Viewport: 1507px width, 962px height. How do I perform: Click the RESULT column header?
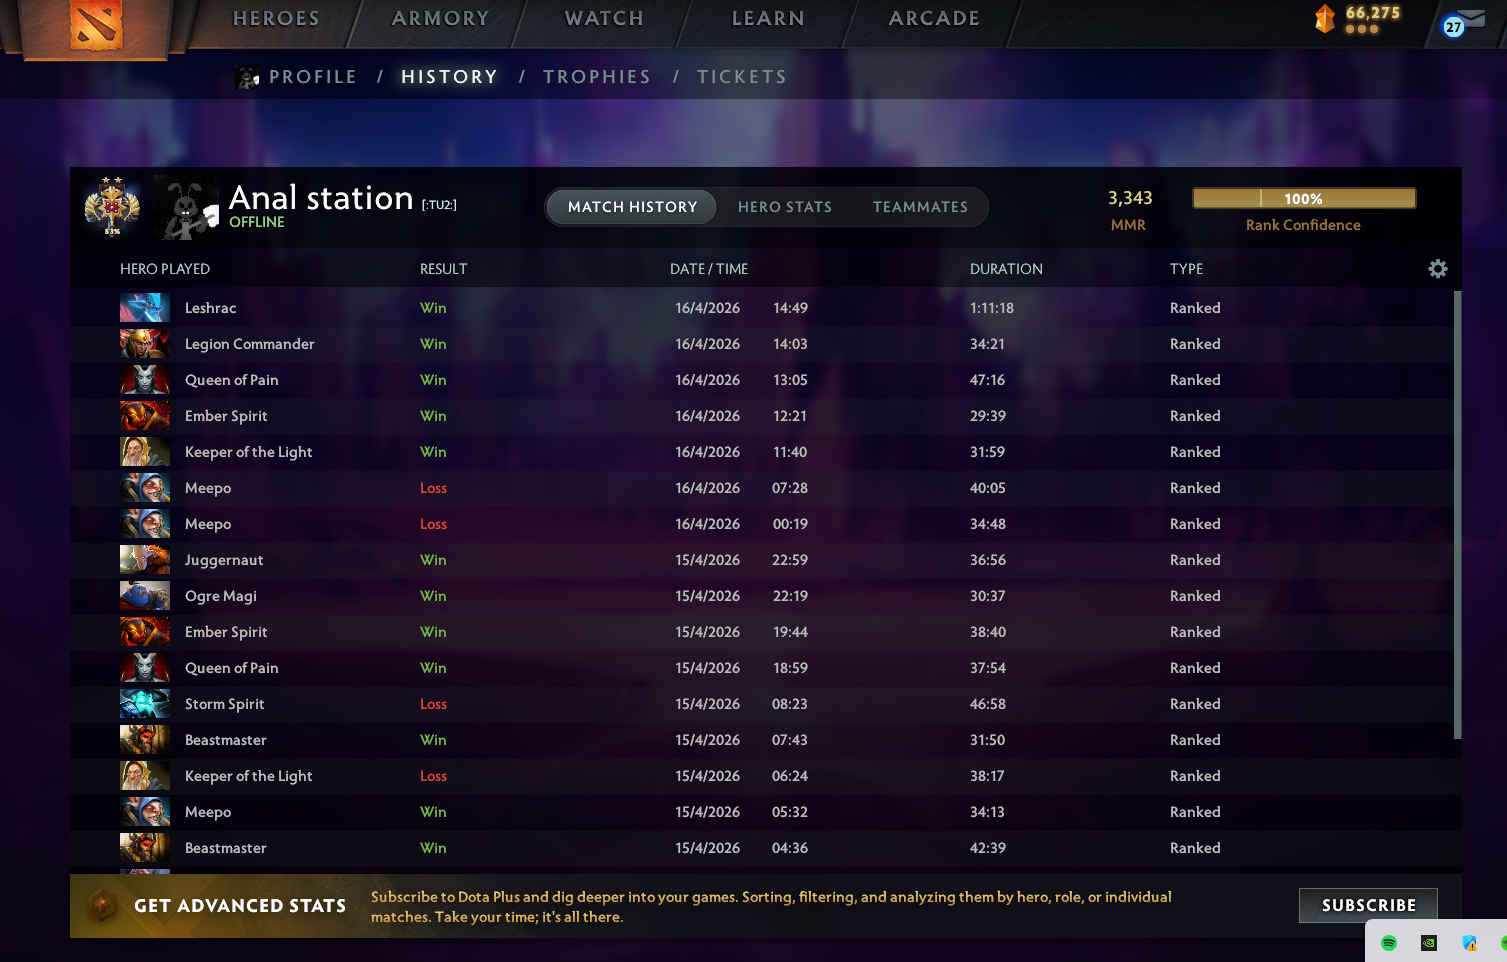pyautogui.click(x=443, y=269)
